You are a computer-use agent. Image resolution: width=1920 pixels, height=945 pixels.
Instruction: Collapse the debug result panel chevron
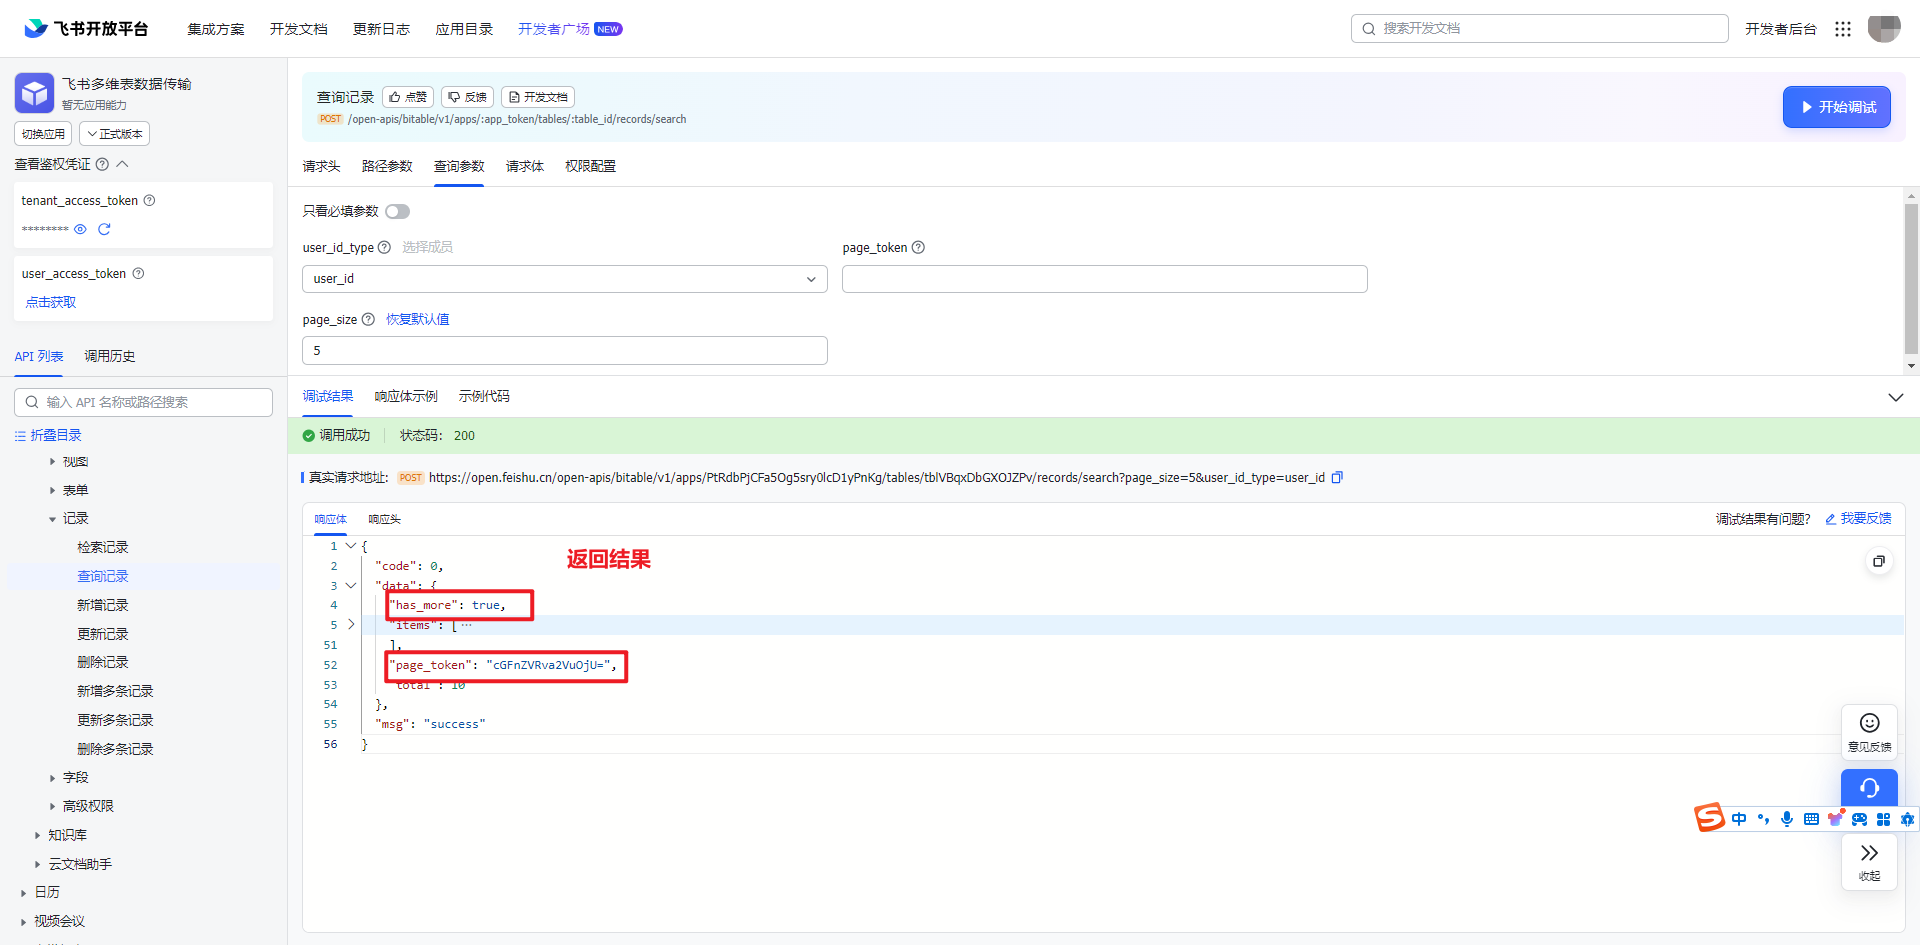1895,397
